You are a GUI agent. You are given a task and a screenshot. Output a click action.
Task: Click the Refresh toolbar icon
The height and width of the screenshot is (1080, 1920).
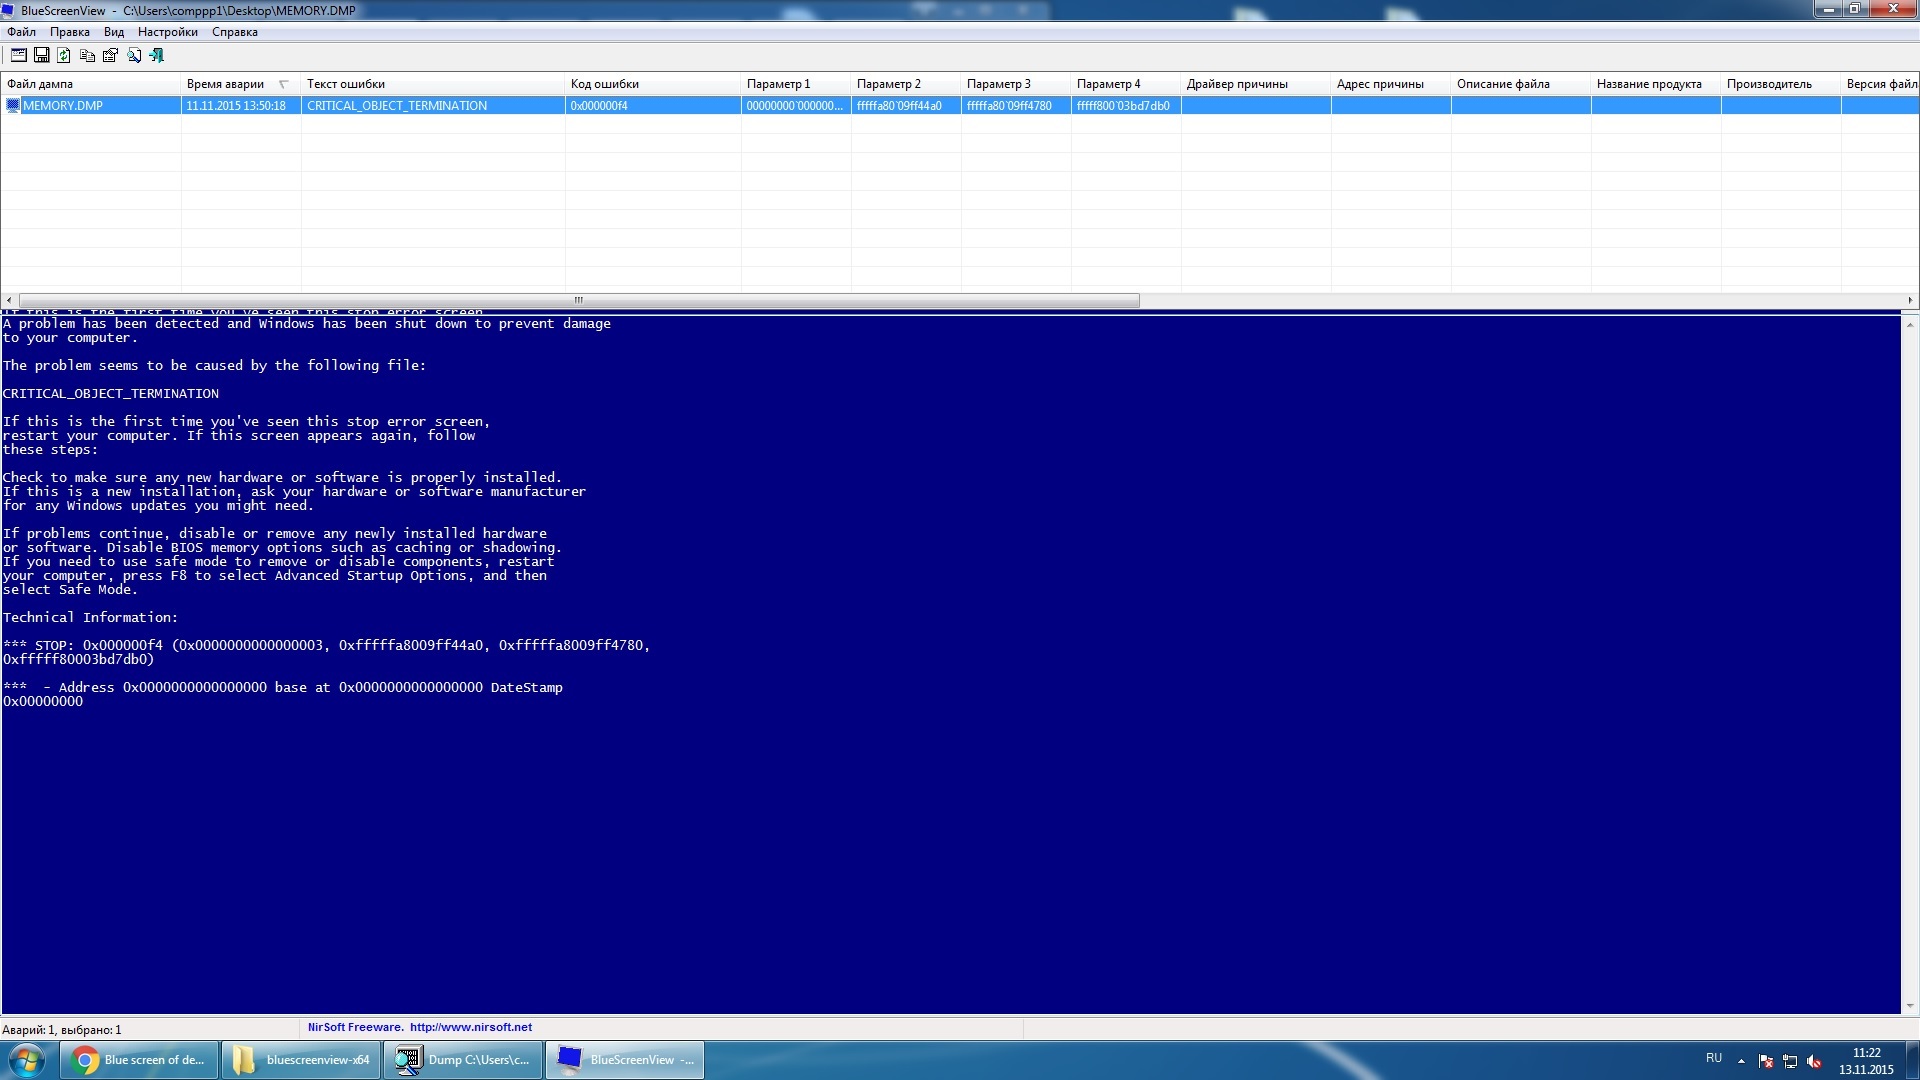[64, 55]
